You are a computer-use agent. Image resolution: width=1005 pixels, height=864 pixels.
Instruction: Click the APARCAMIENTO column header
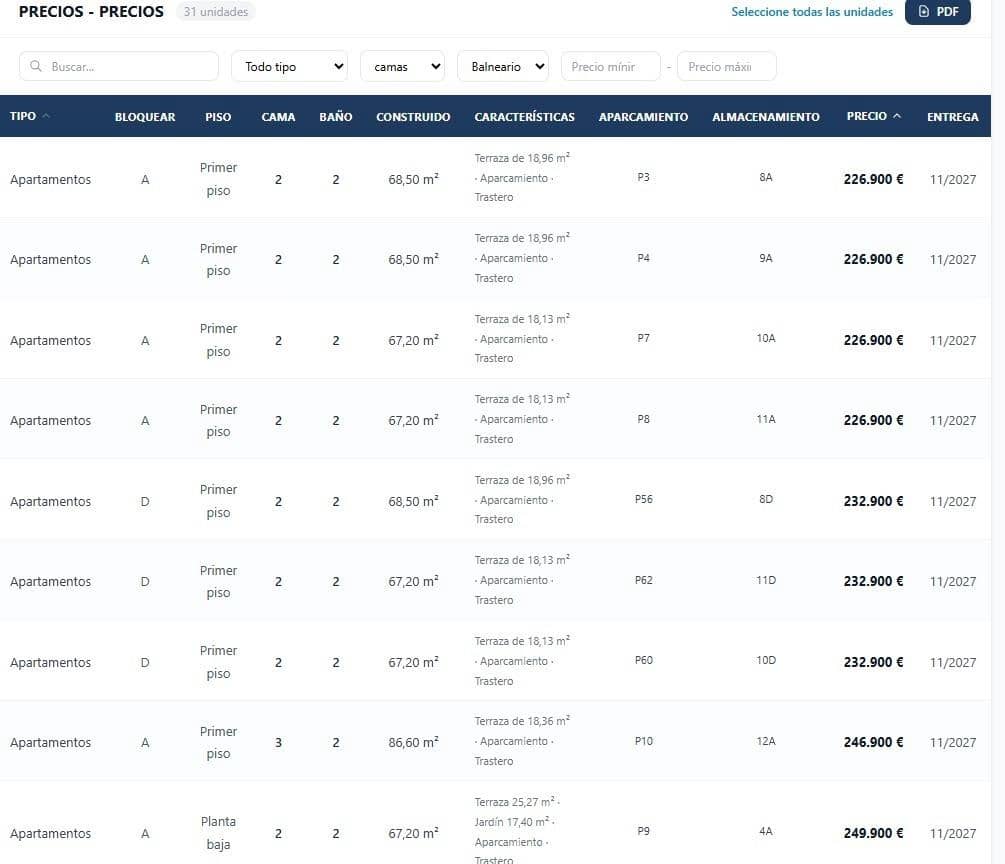tap(643, 117)
